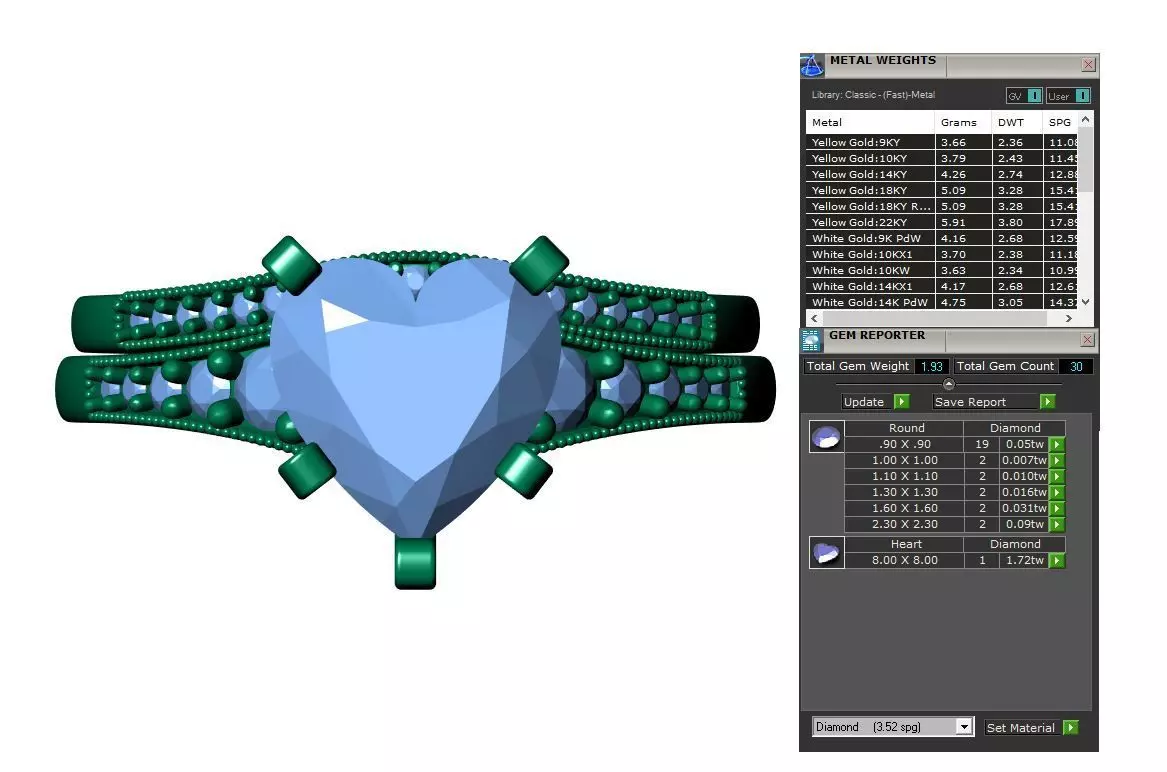Image resolution: width=1167 pixels, height=772 pixels.
Task: Click the green arrow beside Save Report
Action: pos(1047,402)
